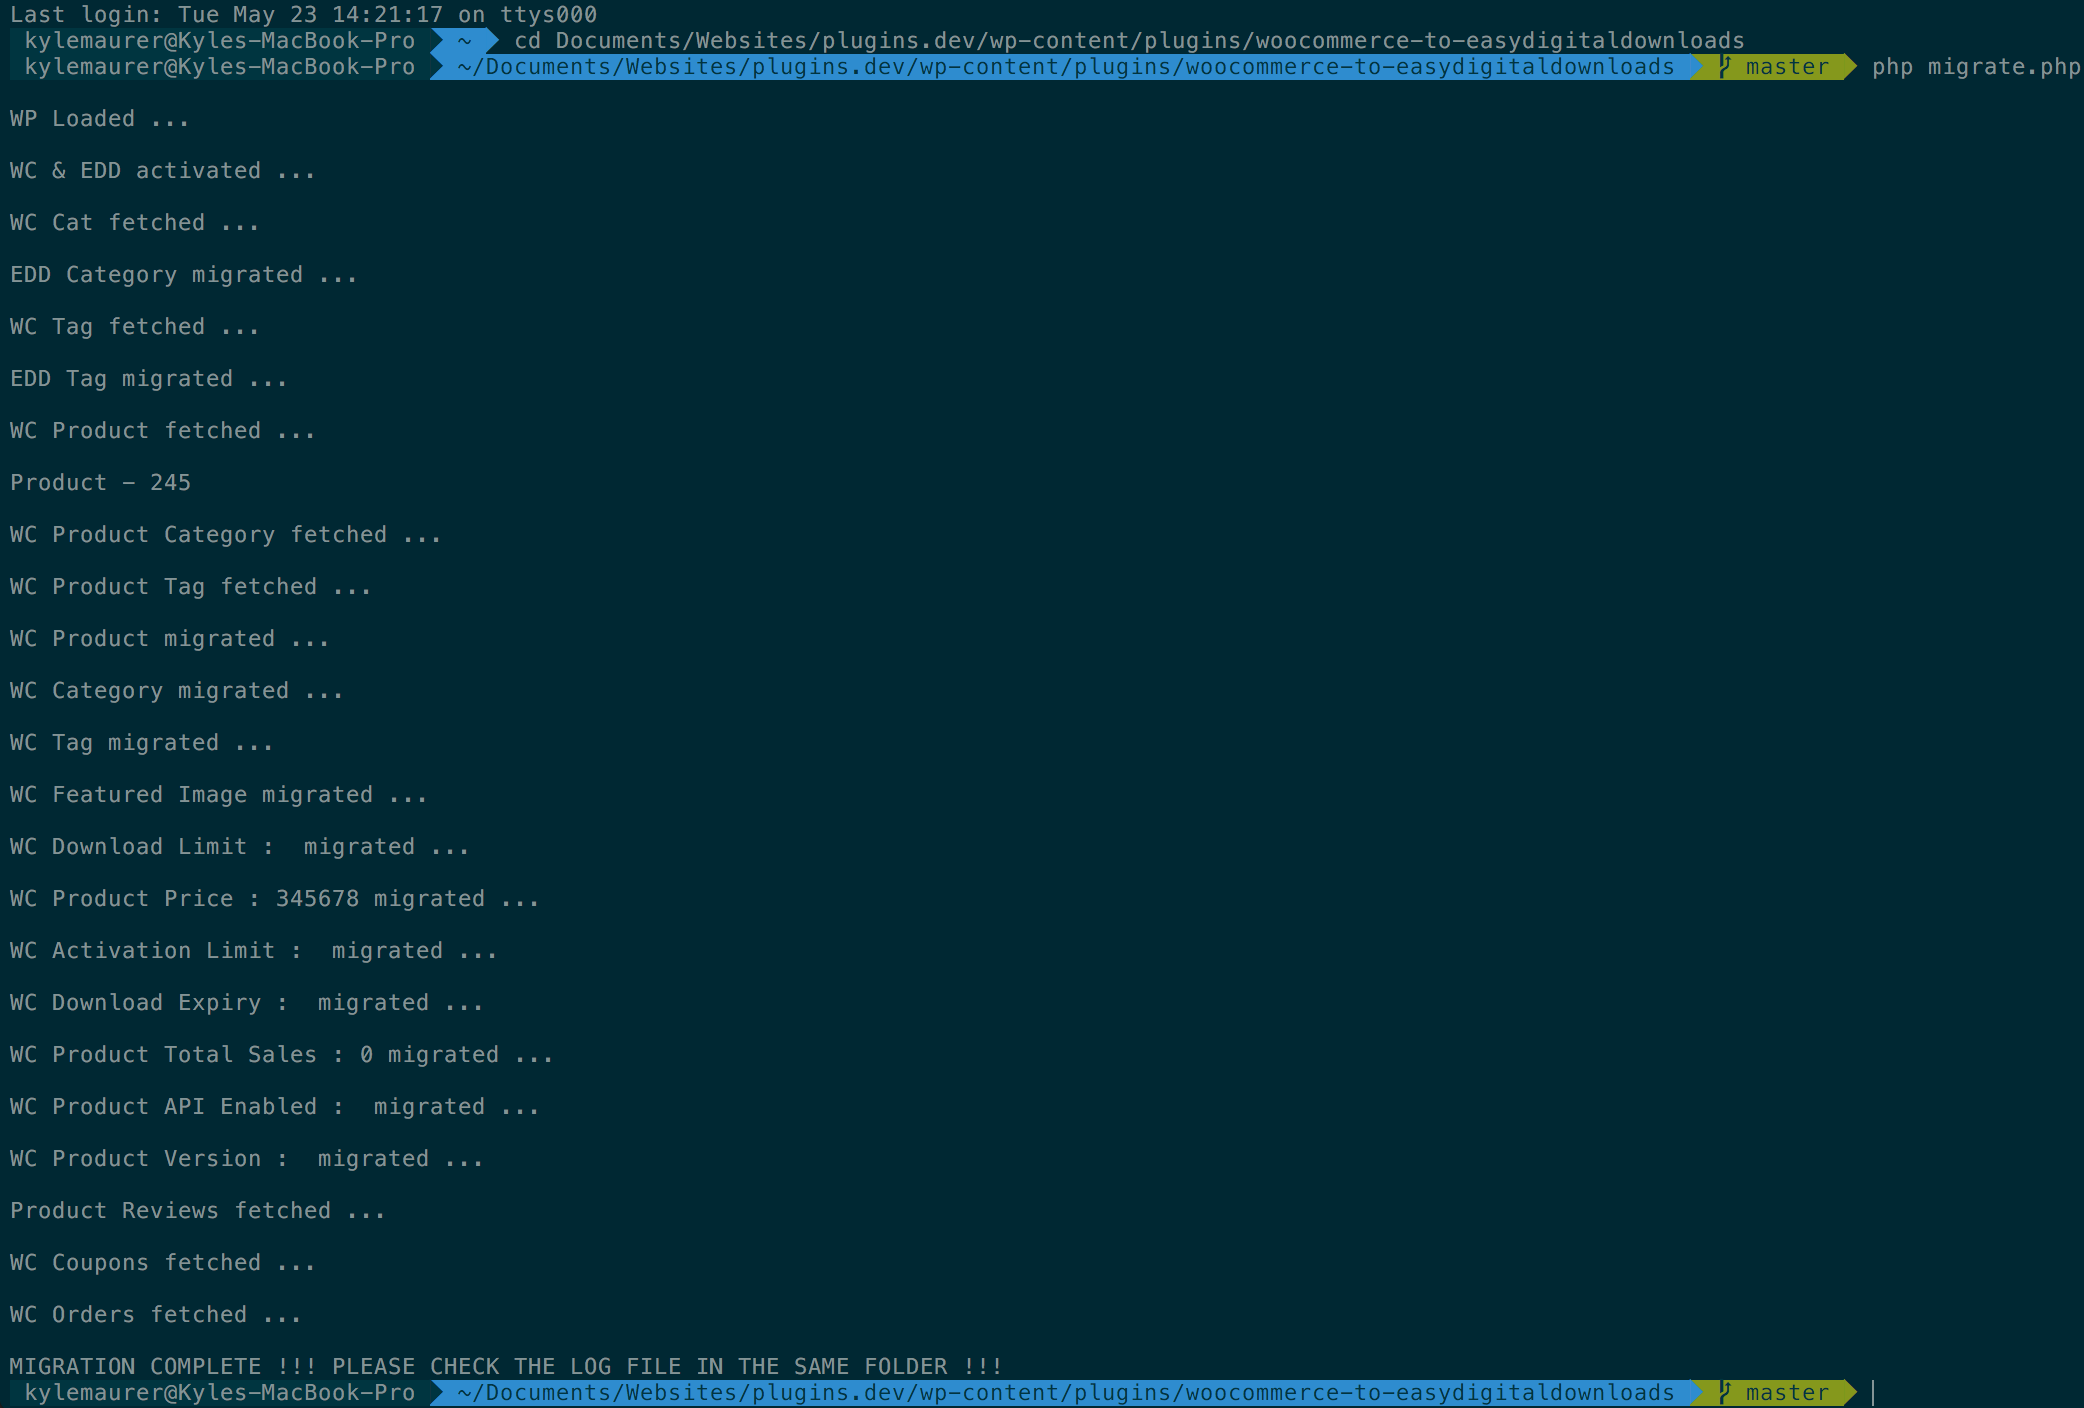Click the 'WC & EDD activated ...' line
Viewport: 2084px width, 1408px height.
click(x=163, y=170)
